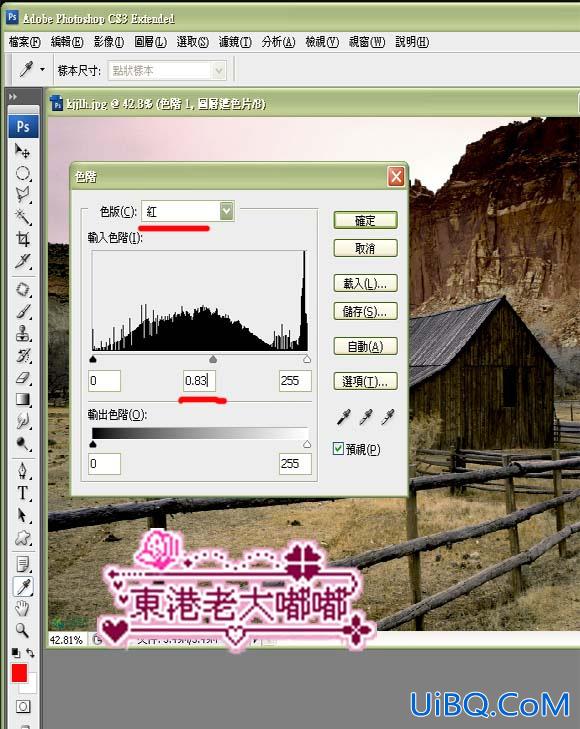Select the Gradient tool

[x=22, y=399]
